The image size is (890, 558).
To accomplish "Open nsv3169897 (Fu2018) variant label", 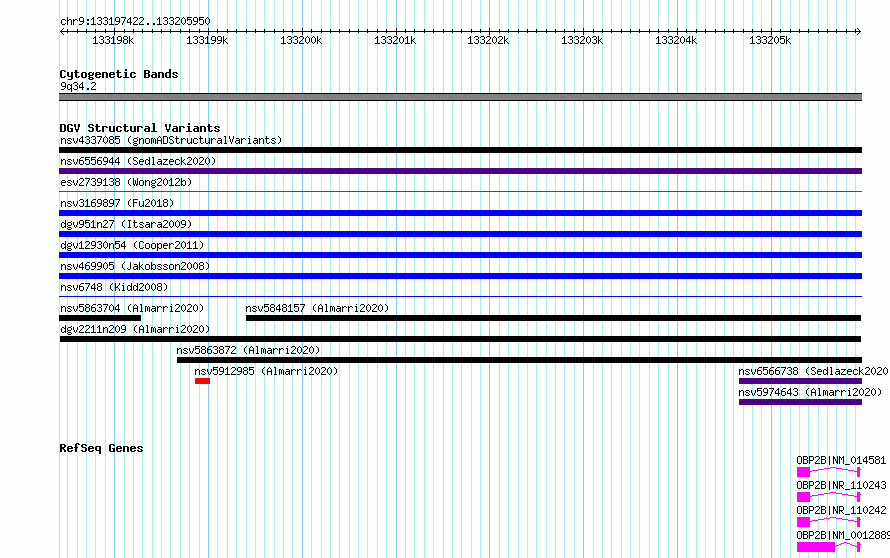I will pos(117,203).
